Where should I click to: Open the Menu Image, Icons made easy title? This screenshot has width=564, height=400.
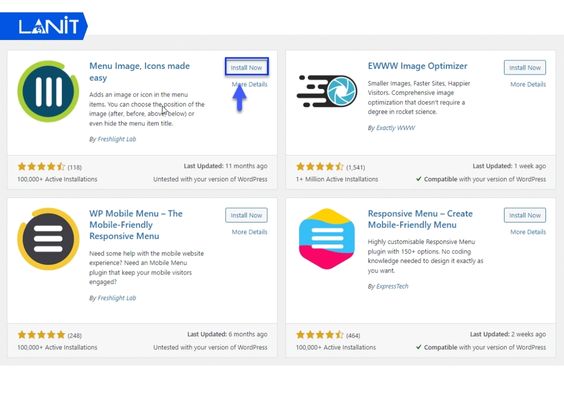pos(139,72)
